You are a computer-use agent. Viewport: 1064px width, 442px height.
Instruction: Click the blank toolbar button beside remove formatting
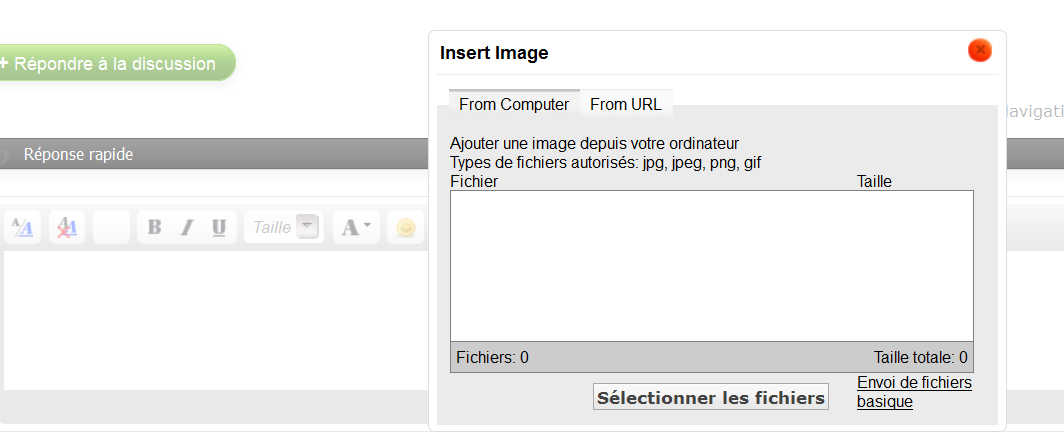111,228
